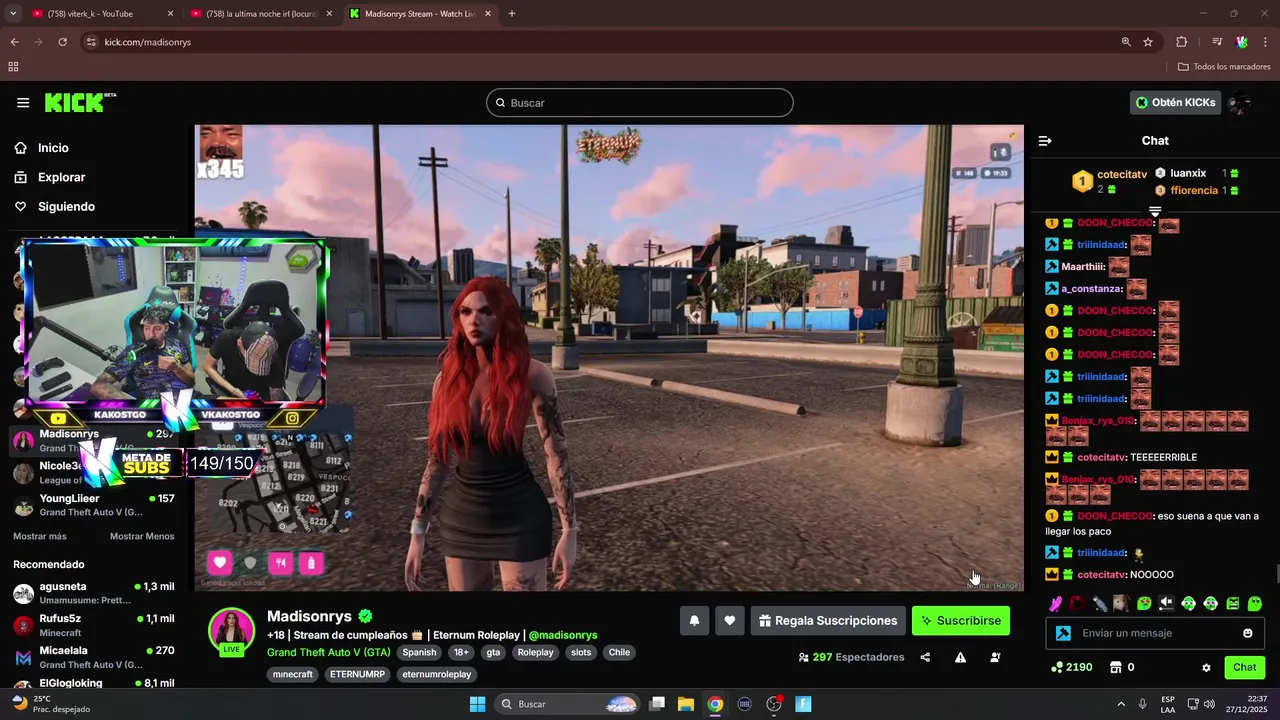This screenshot has height=720, width=1280.
Task: Open the agusneta recommended channel
Action: (x=94, y=593)
